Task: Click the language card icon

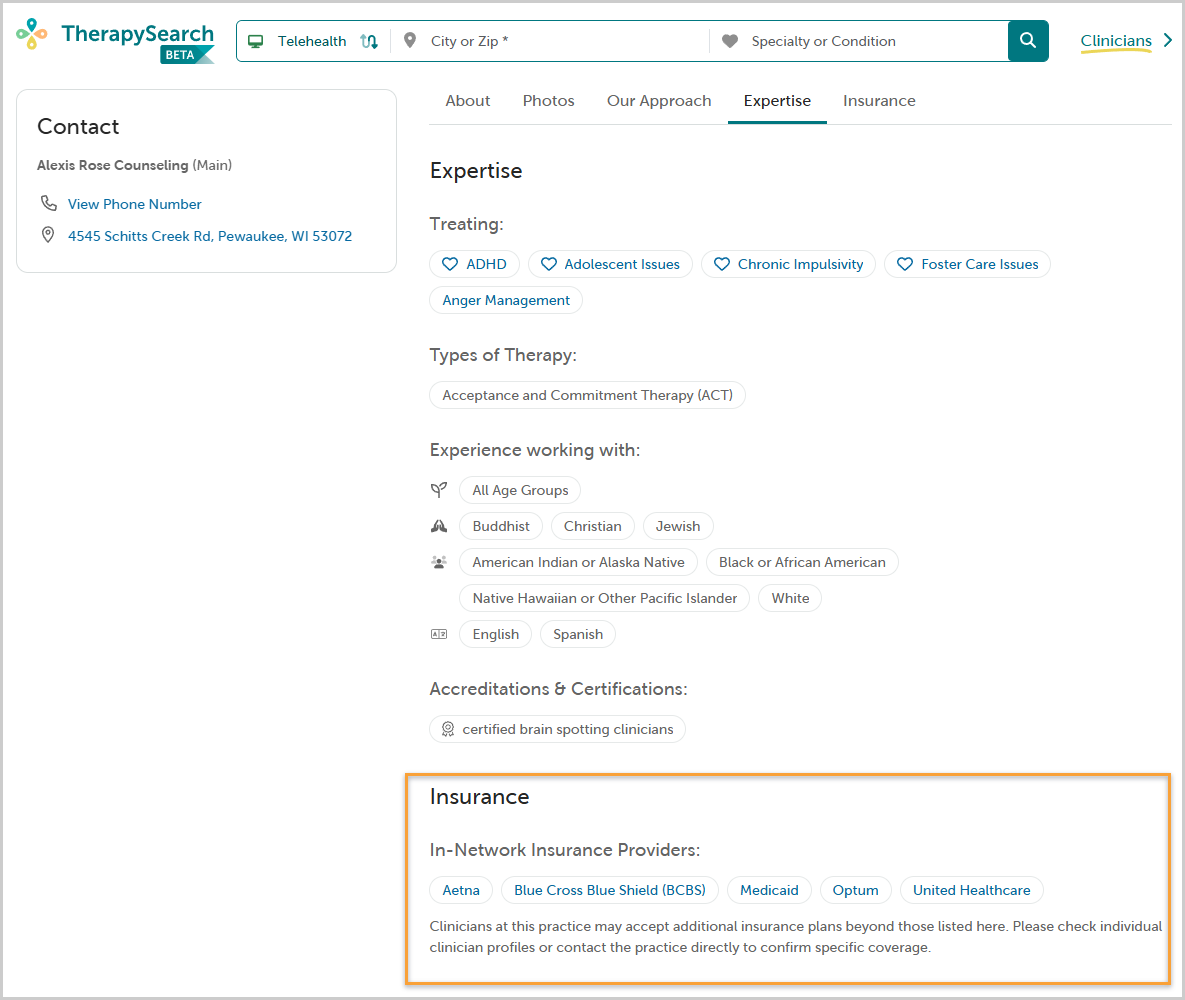Action: (438, 634)
